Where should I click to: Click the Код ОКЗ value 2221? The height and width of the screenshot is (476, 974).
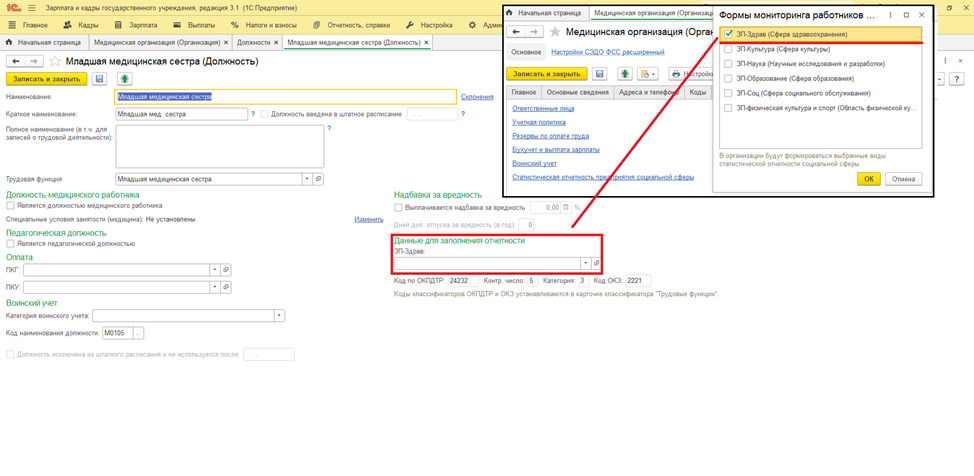(x=638, y=281)
